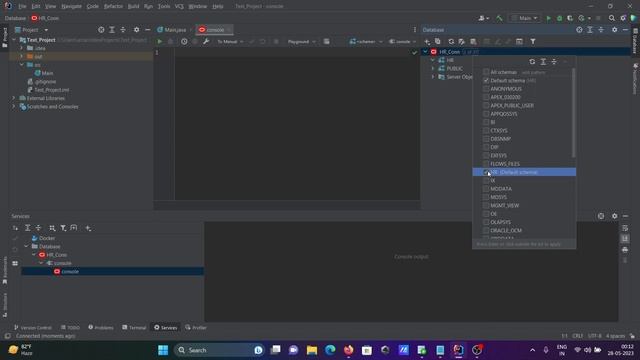Start debug with bug icon
640x360 pixels.
(559, 18)
